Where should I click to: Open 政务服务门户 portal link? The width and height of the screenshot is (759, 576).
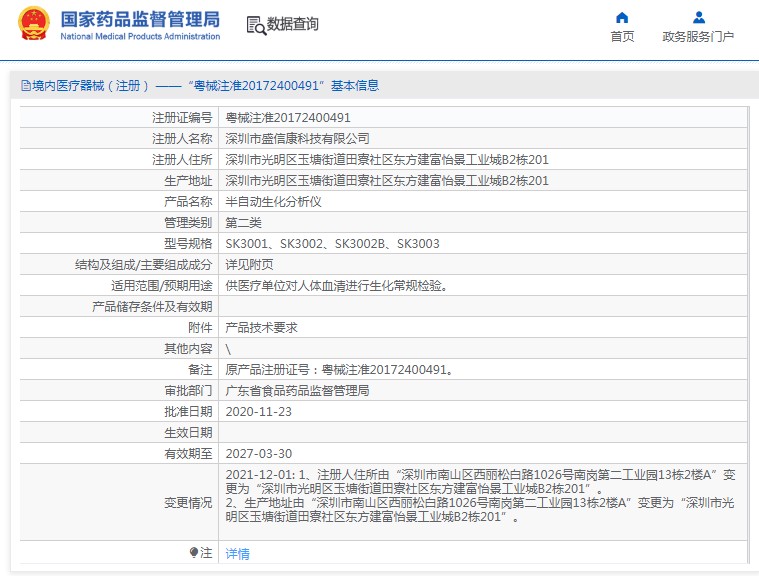point(698,37)
